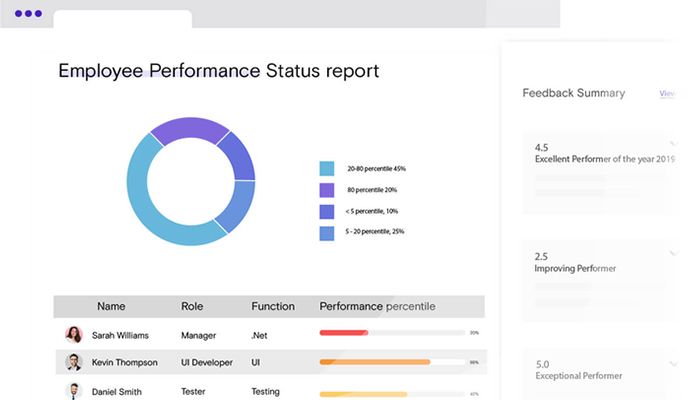
Task: Open the Sarah Williams name entry
Action: point(120,335)
